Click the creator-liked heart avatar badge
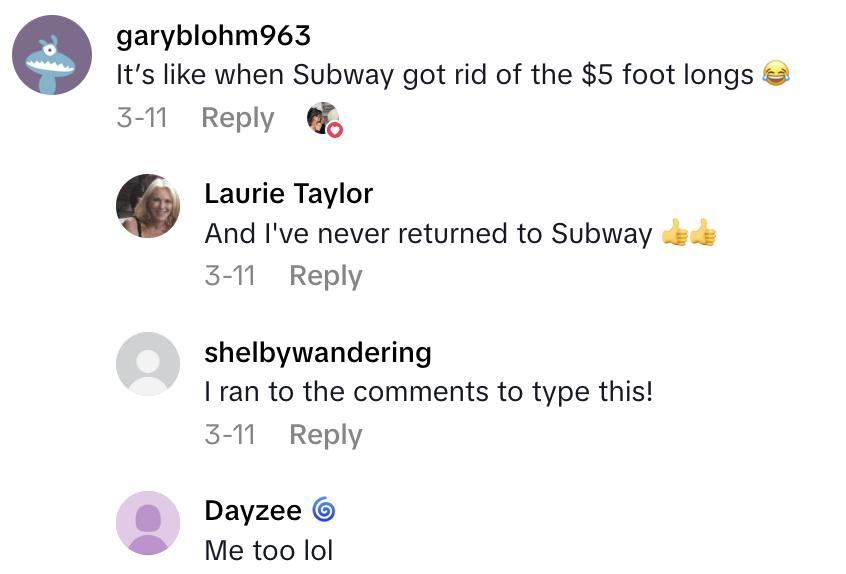This screenshot has width=846, height=574. [x=323, y=119]
